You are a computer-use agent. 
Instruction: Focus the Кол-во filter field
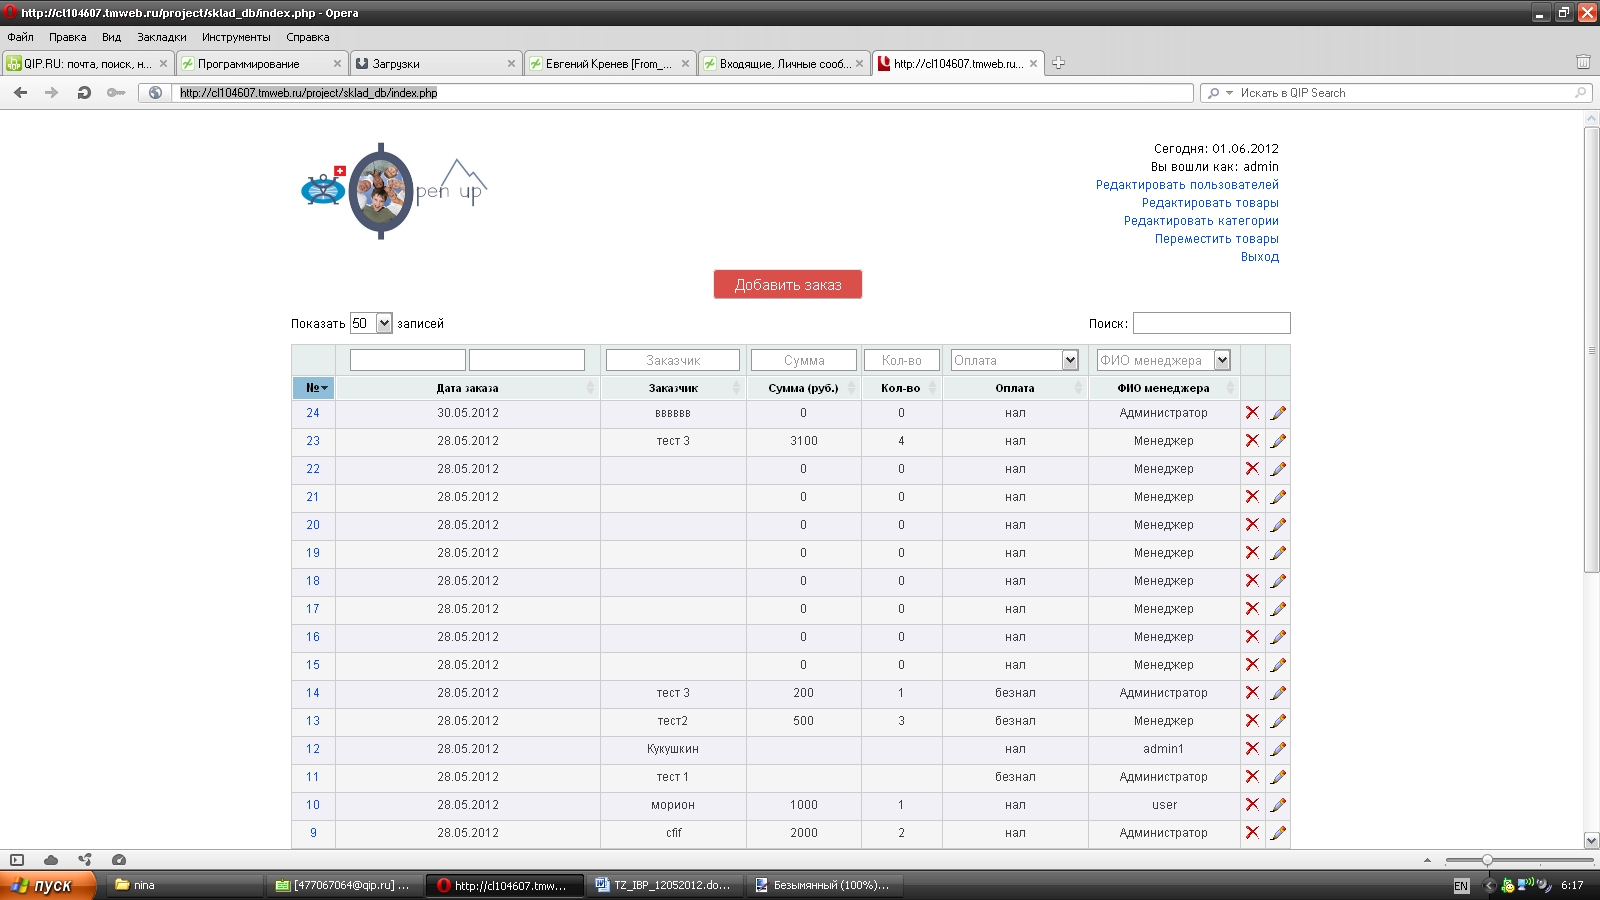tap(902, 360)
